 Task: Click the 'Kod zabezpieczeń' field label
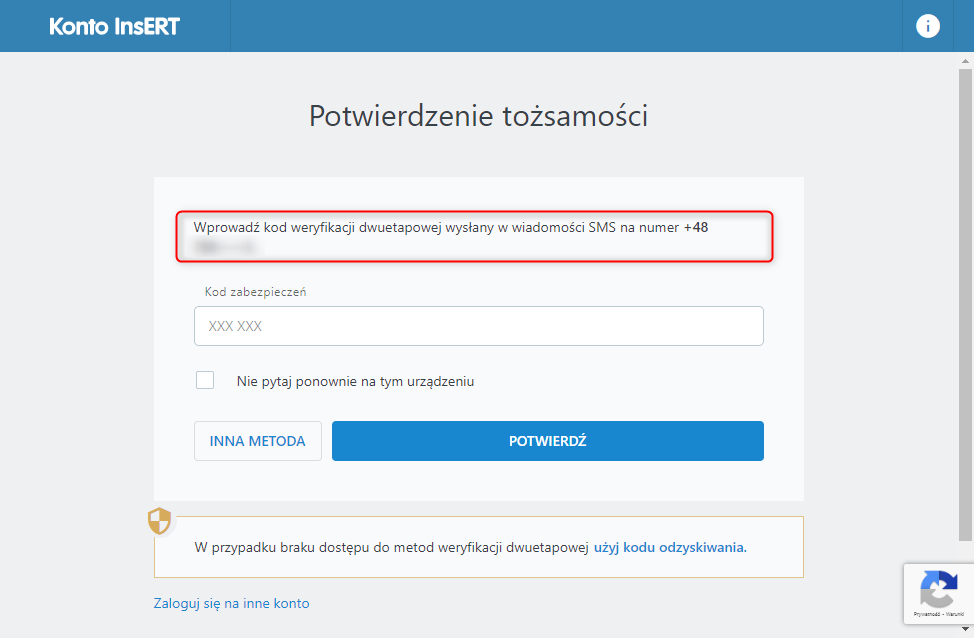255,291
